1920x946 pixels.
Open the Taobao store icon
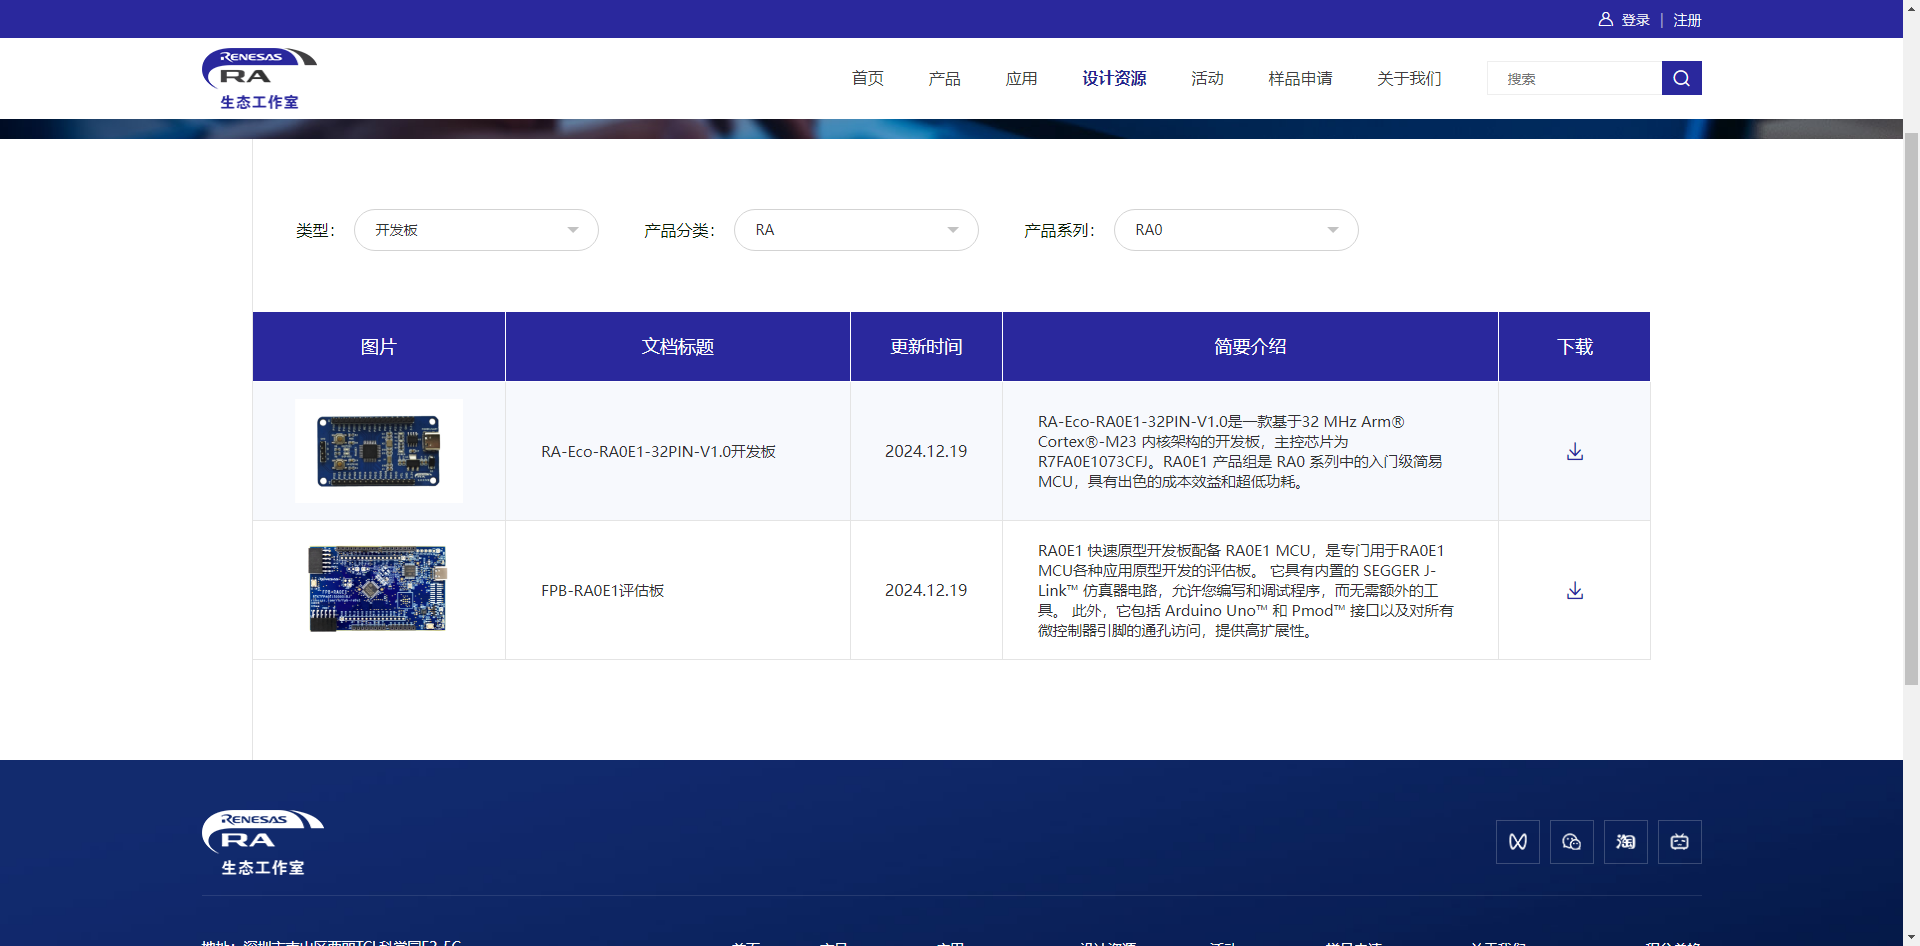tap(1625, 842)
